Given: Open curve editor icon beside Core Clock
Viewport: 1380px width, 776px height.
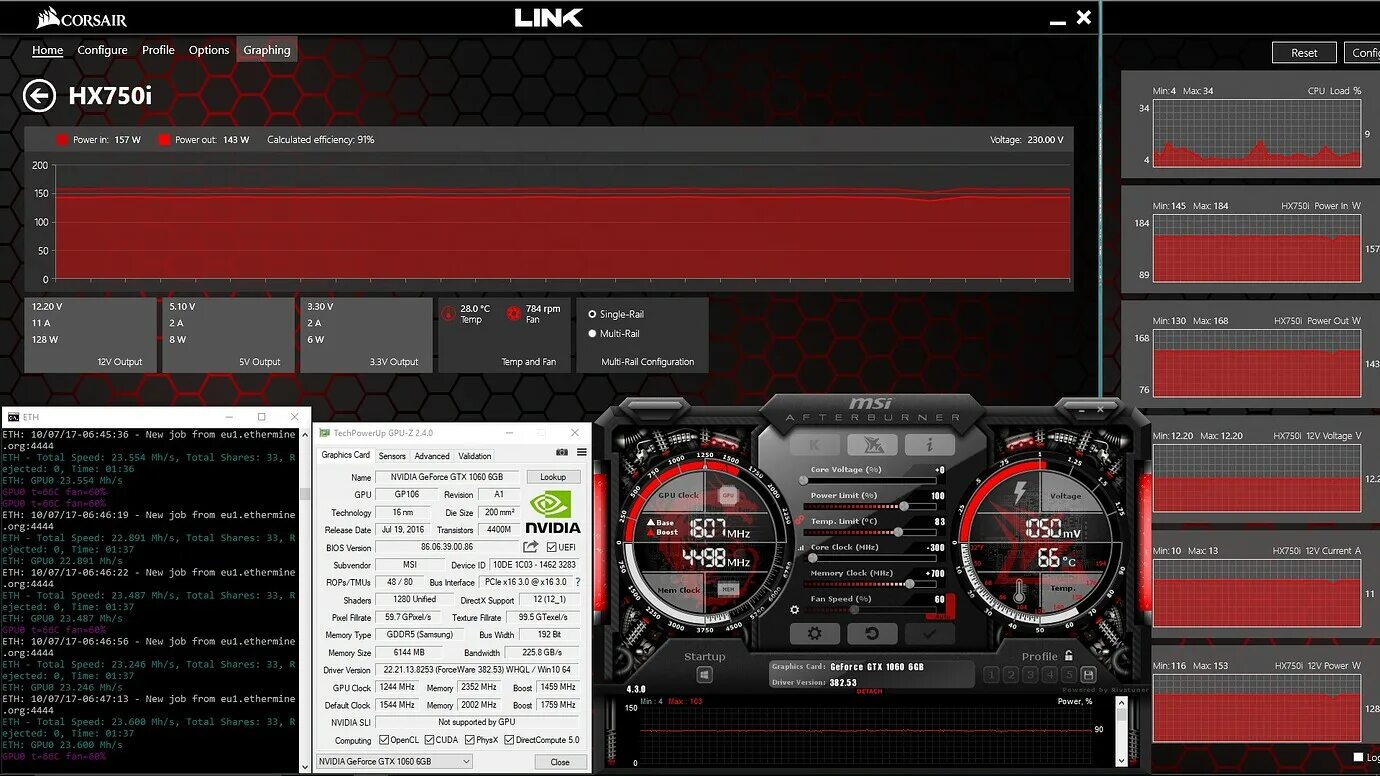Looking at the screenshot, I should (800, 547).
